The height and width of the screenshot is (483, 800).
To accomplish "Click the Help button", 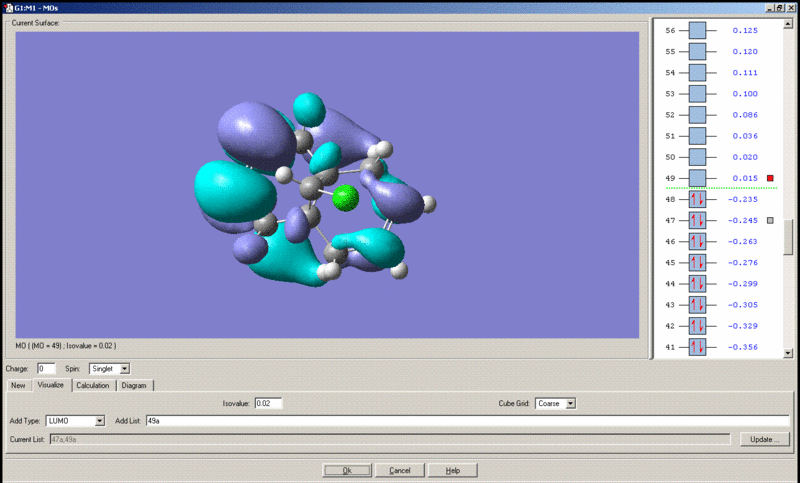I will pos(453,470).
